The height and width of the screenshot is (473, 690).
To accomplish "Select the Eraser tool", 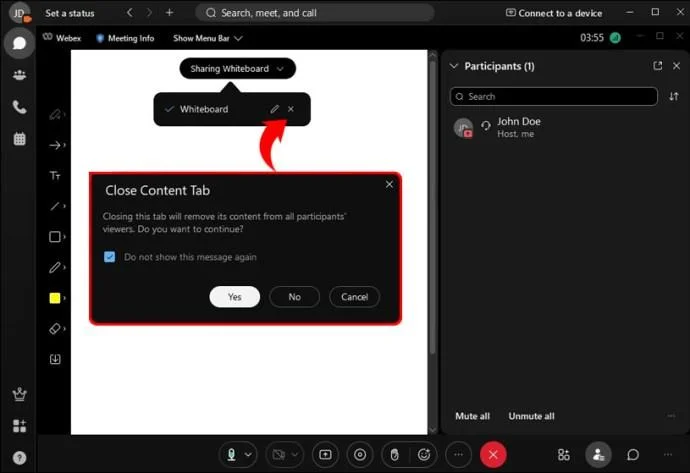I will [55, 329].
